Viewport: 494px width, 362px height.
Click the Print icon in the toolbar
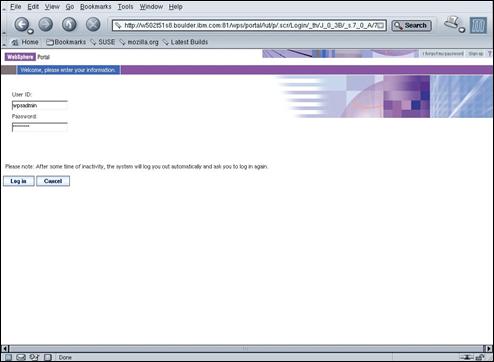click(452, 23)
